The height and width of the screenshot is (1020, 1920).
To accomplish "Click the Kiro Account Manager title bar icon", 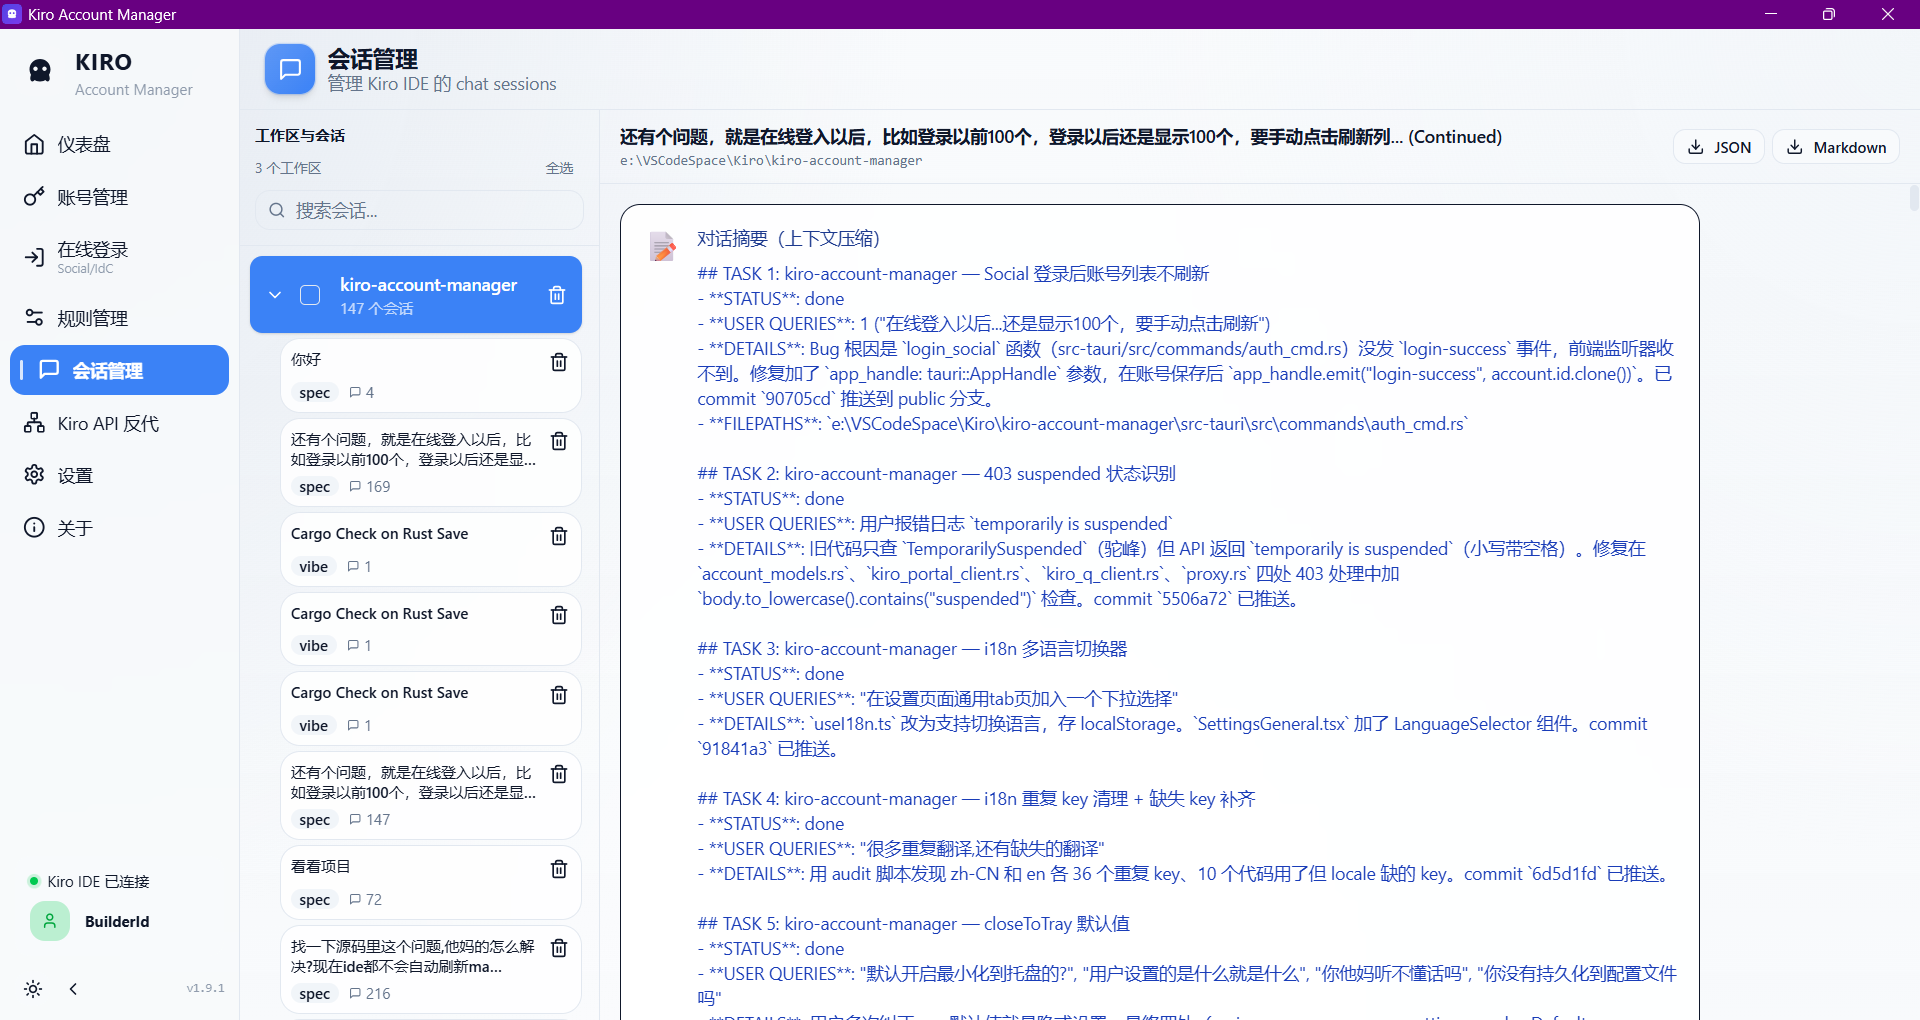I will coord(12,14).
